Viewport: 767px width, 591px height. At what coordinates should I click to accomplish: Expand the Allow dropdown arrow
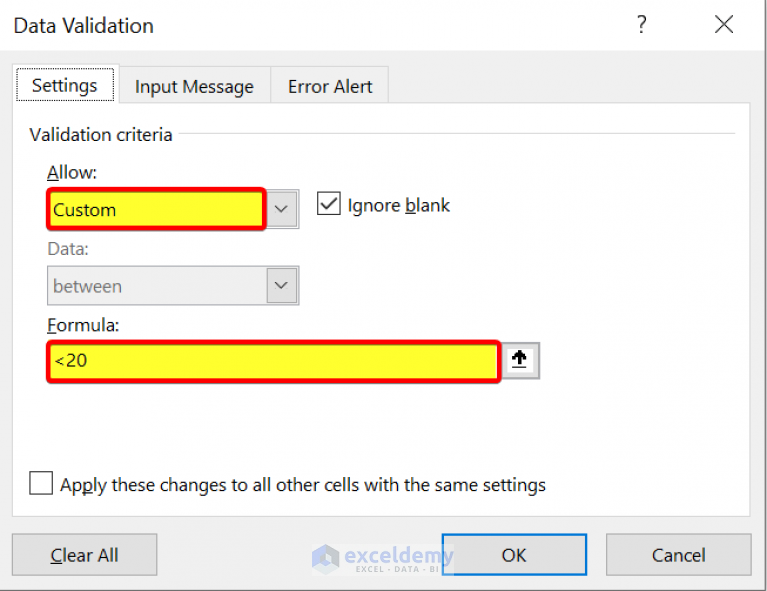click(x=281, y=209)
